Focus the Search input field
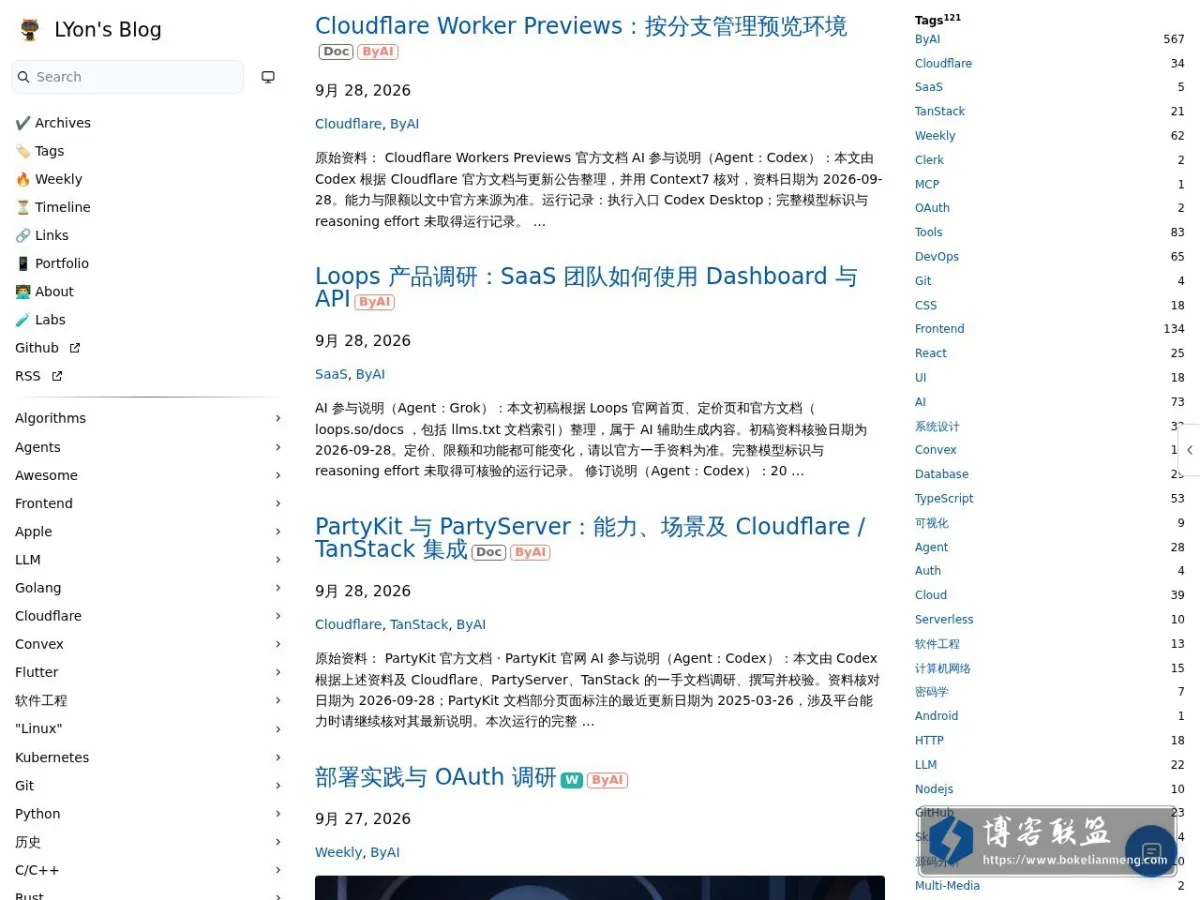The width and height of the screenshot is (1200, 900). tap(127, 77)
